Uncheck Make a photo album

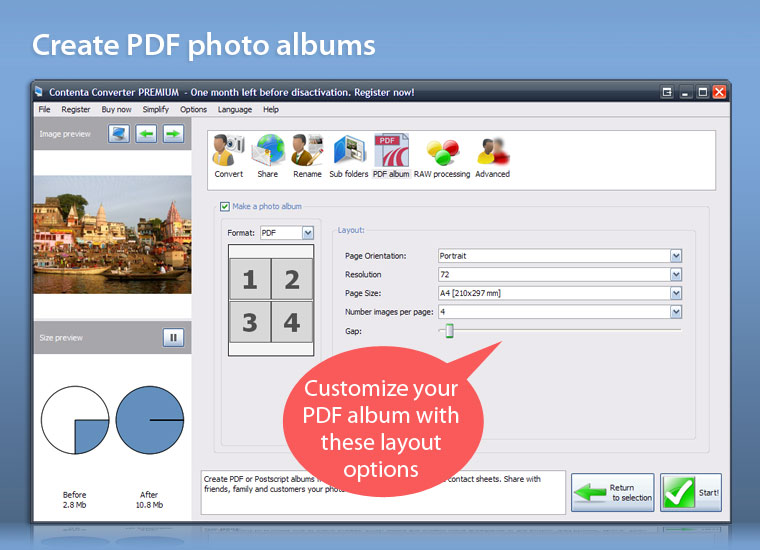point(225,206)
